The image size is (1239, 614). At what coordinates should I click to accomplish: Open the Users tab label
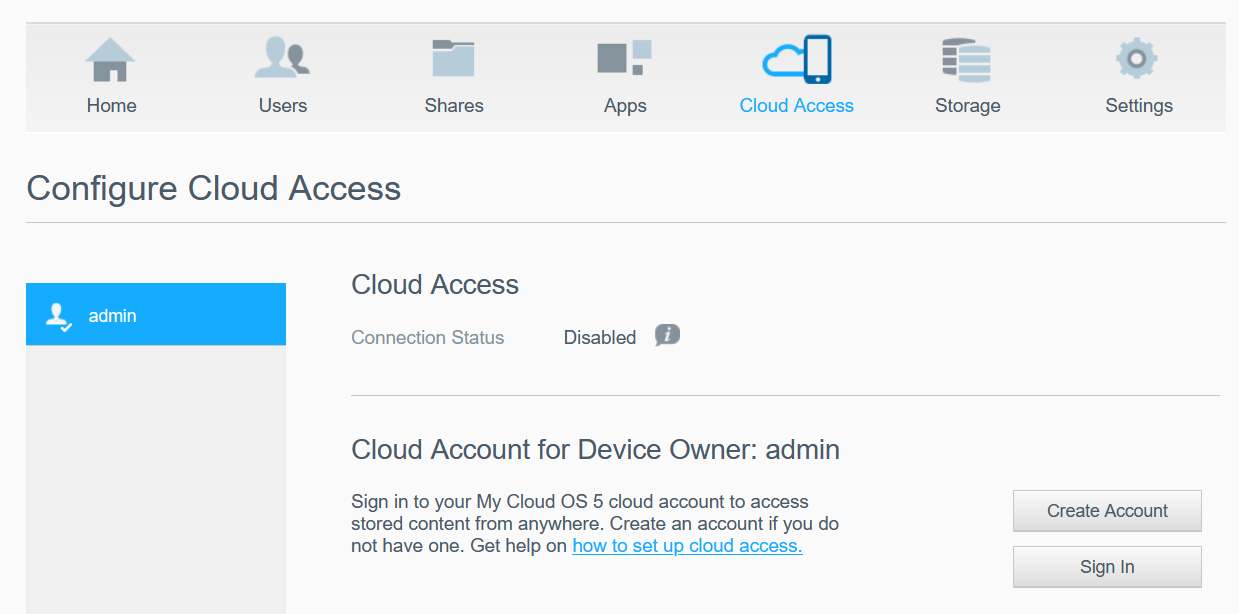pos(283,106)
